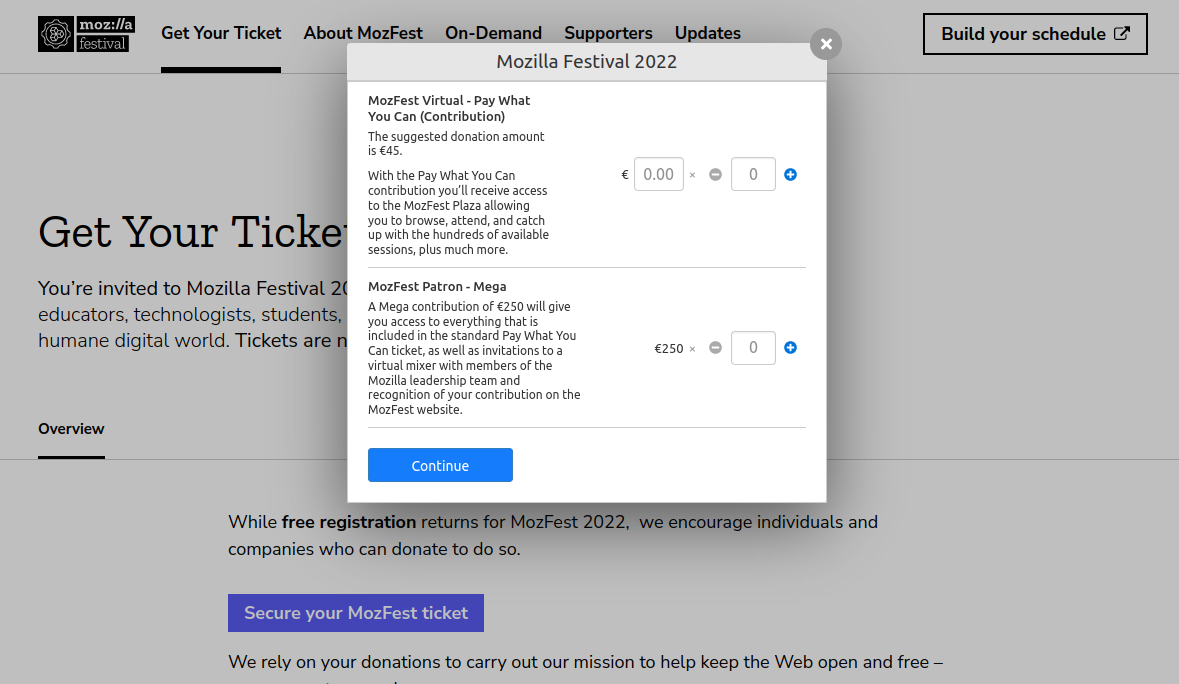
Task: Focus the Patron Mega quantity field
Action: [x=753, y=348]
